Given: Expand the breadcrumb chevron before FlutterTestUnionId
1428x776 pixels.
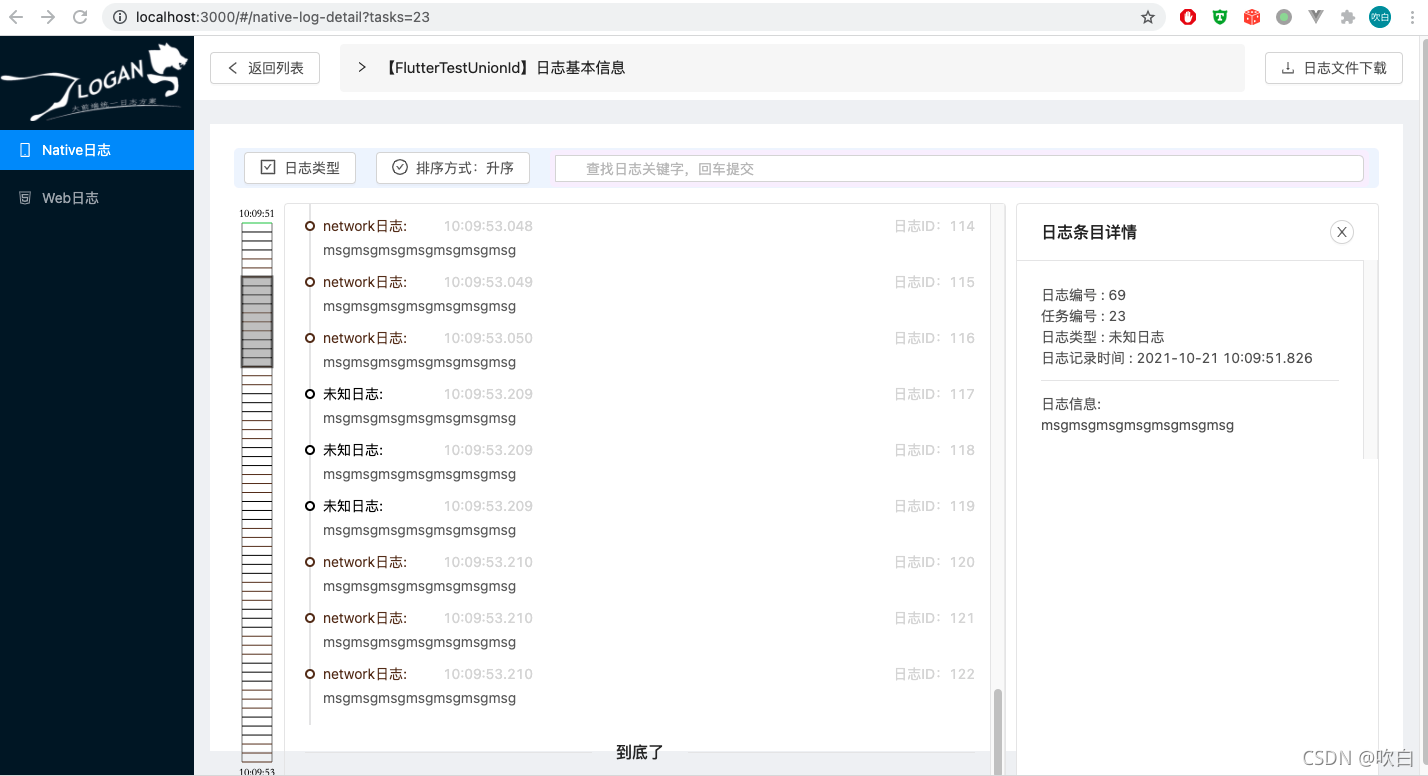Looking at the screenshot, I should coord(361,67).
